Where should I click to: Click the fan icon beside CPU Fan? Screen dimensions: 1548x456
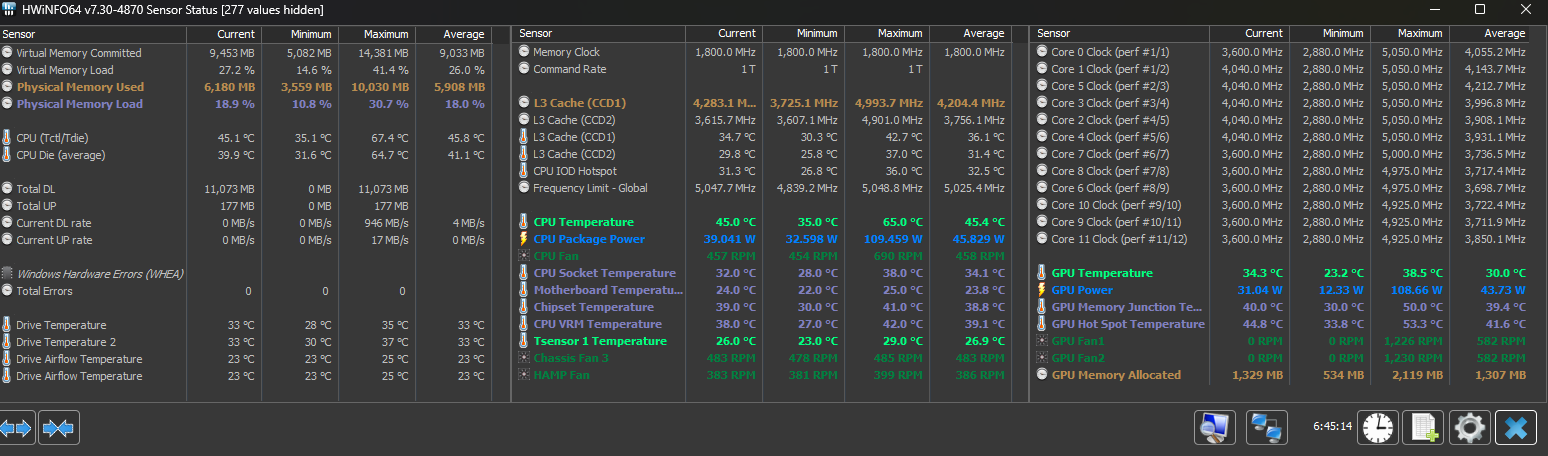[x=524, y=256]
